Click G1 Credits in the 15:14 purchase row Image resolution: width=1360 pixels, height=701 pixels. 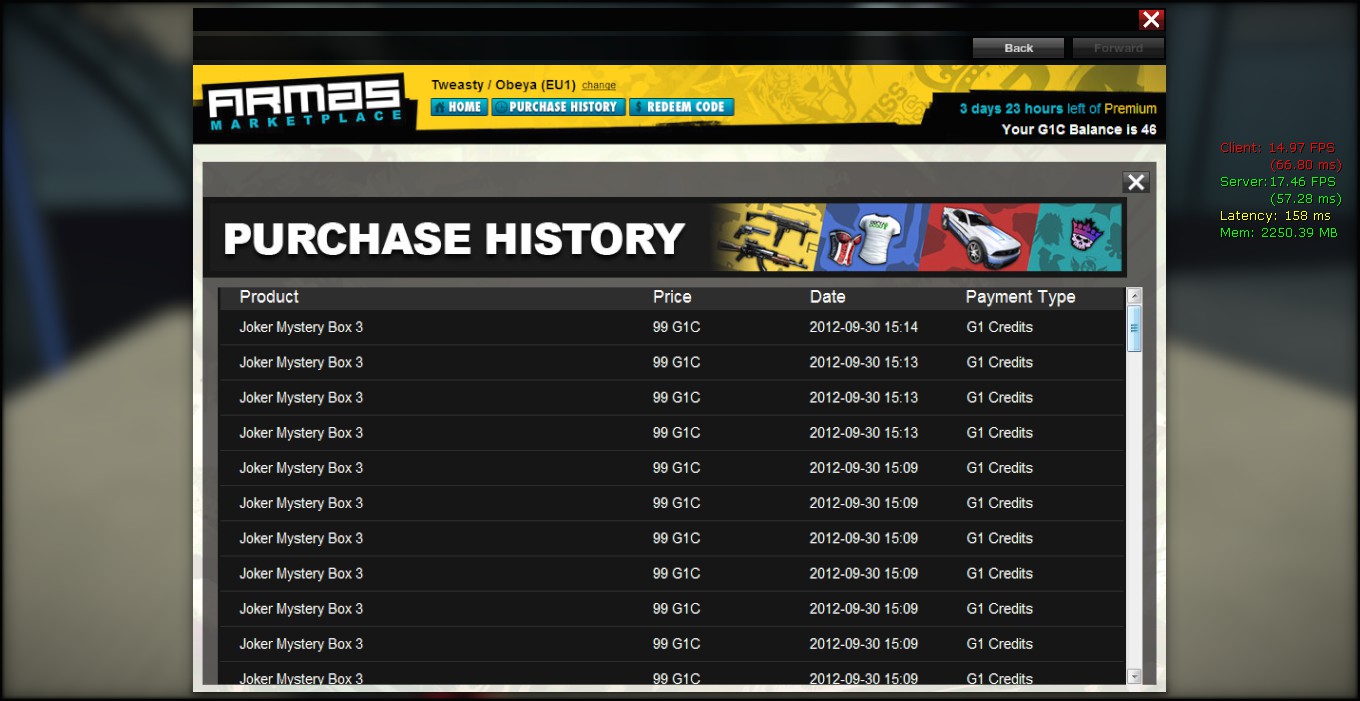coord(999,327)
